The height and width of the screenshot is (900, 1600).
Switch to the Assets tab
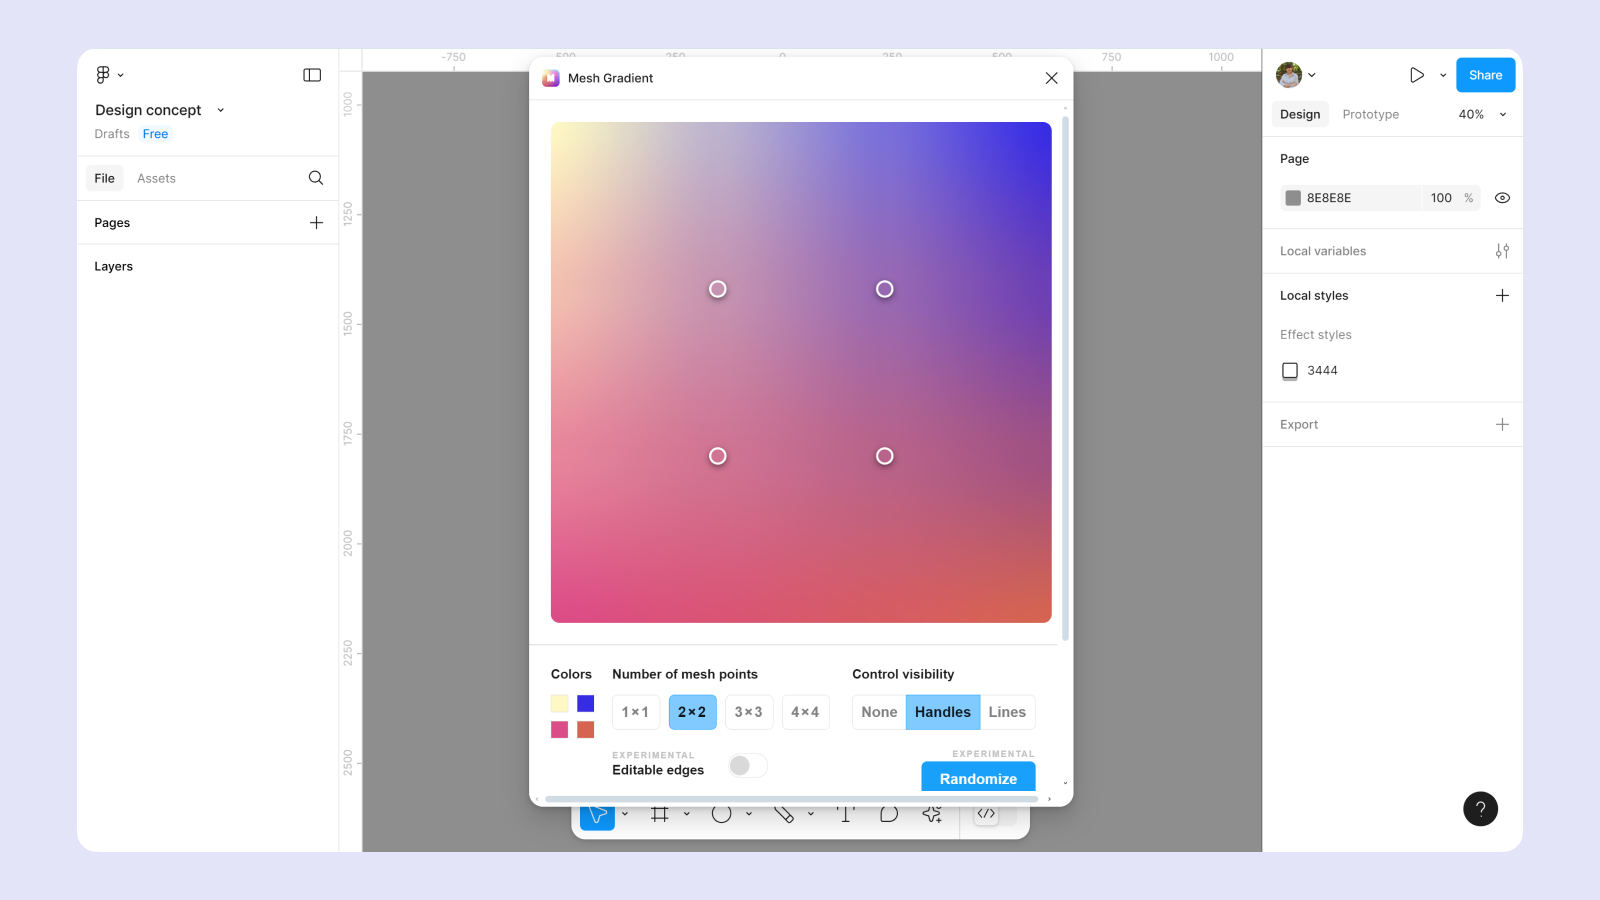(x=156, y=178)
